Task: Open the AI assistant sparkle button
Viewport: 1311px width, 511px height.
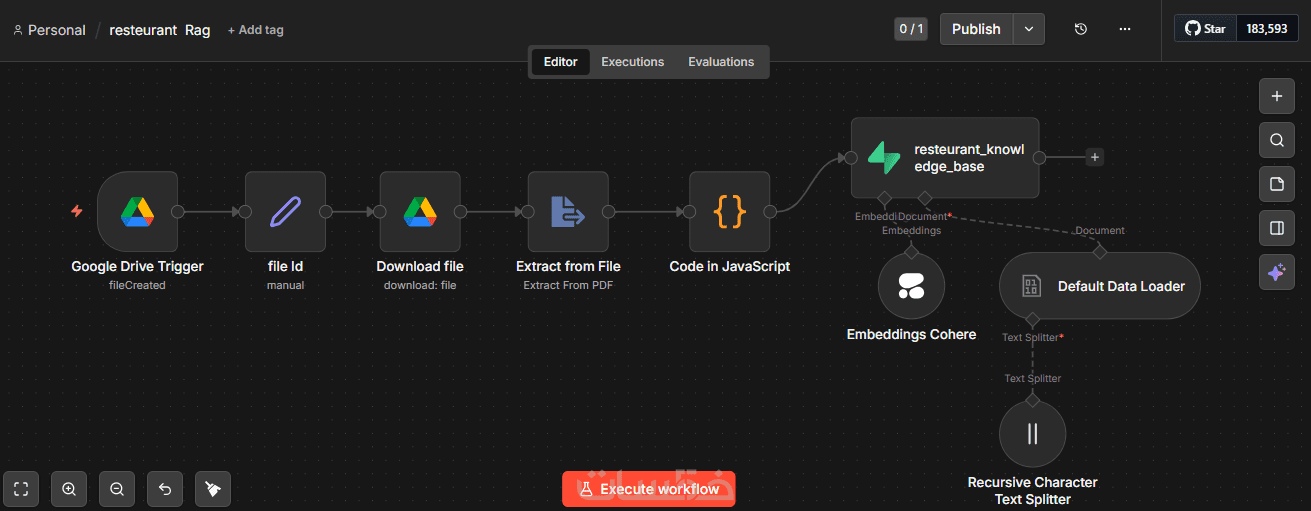Action: click(x=1276, y=272)
